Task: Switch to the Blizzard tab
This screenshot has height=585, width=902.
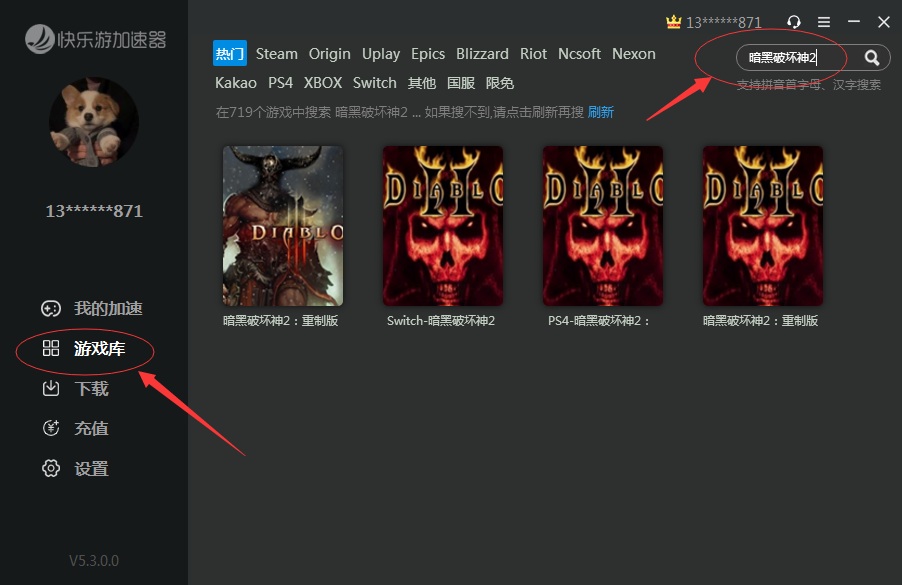Action: click(x=482, y=53)
